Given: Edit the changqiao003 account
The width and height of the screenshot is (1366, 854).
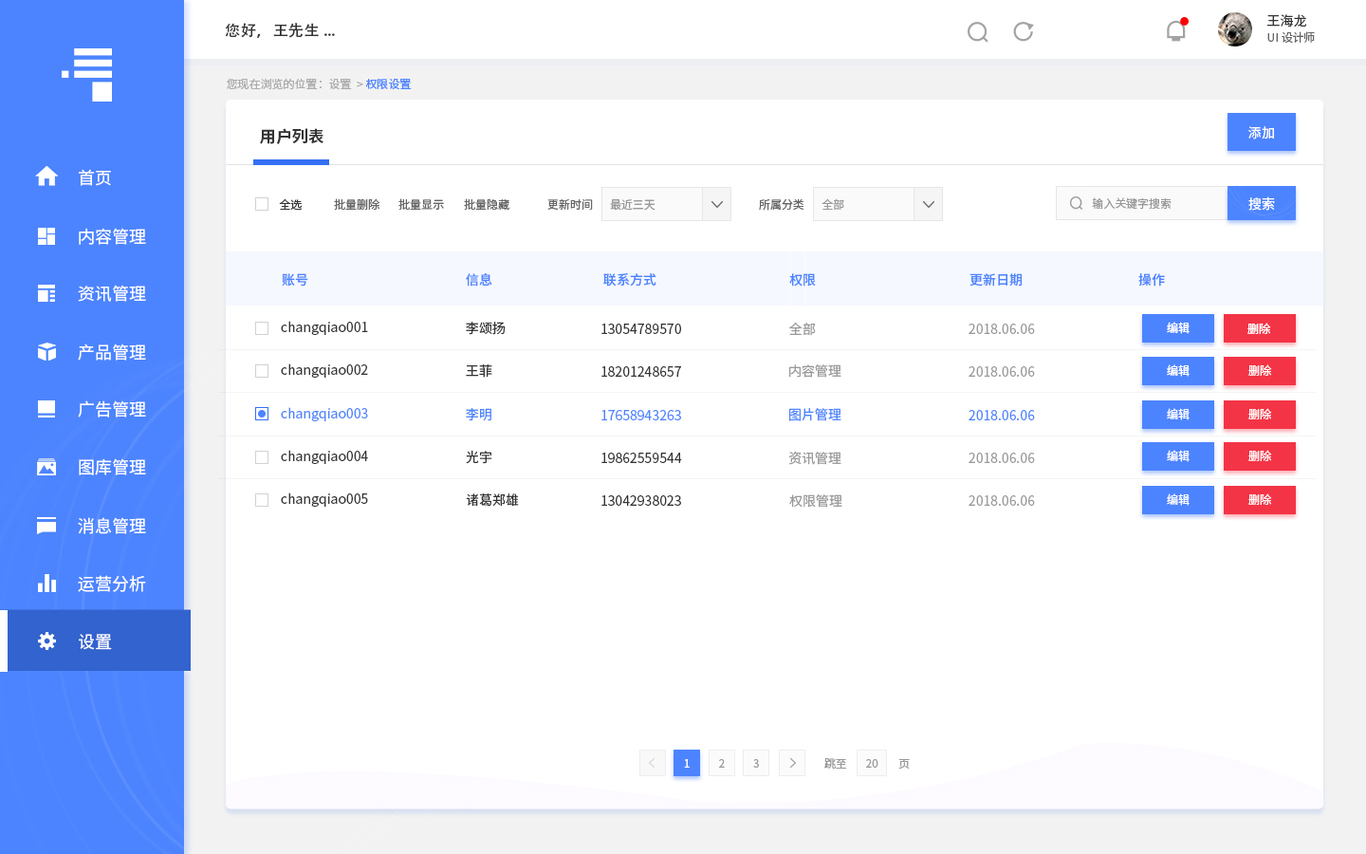Looking at the screenshot, I should click(x=1178, y=414).
